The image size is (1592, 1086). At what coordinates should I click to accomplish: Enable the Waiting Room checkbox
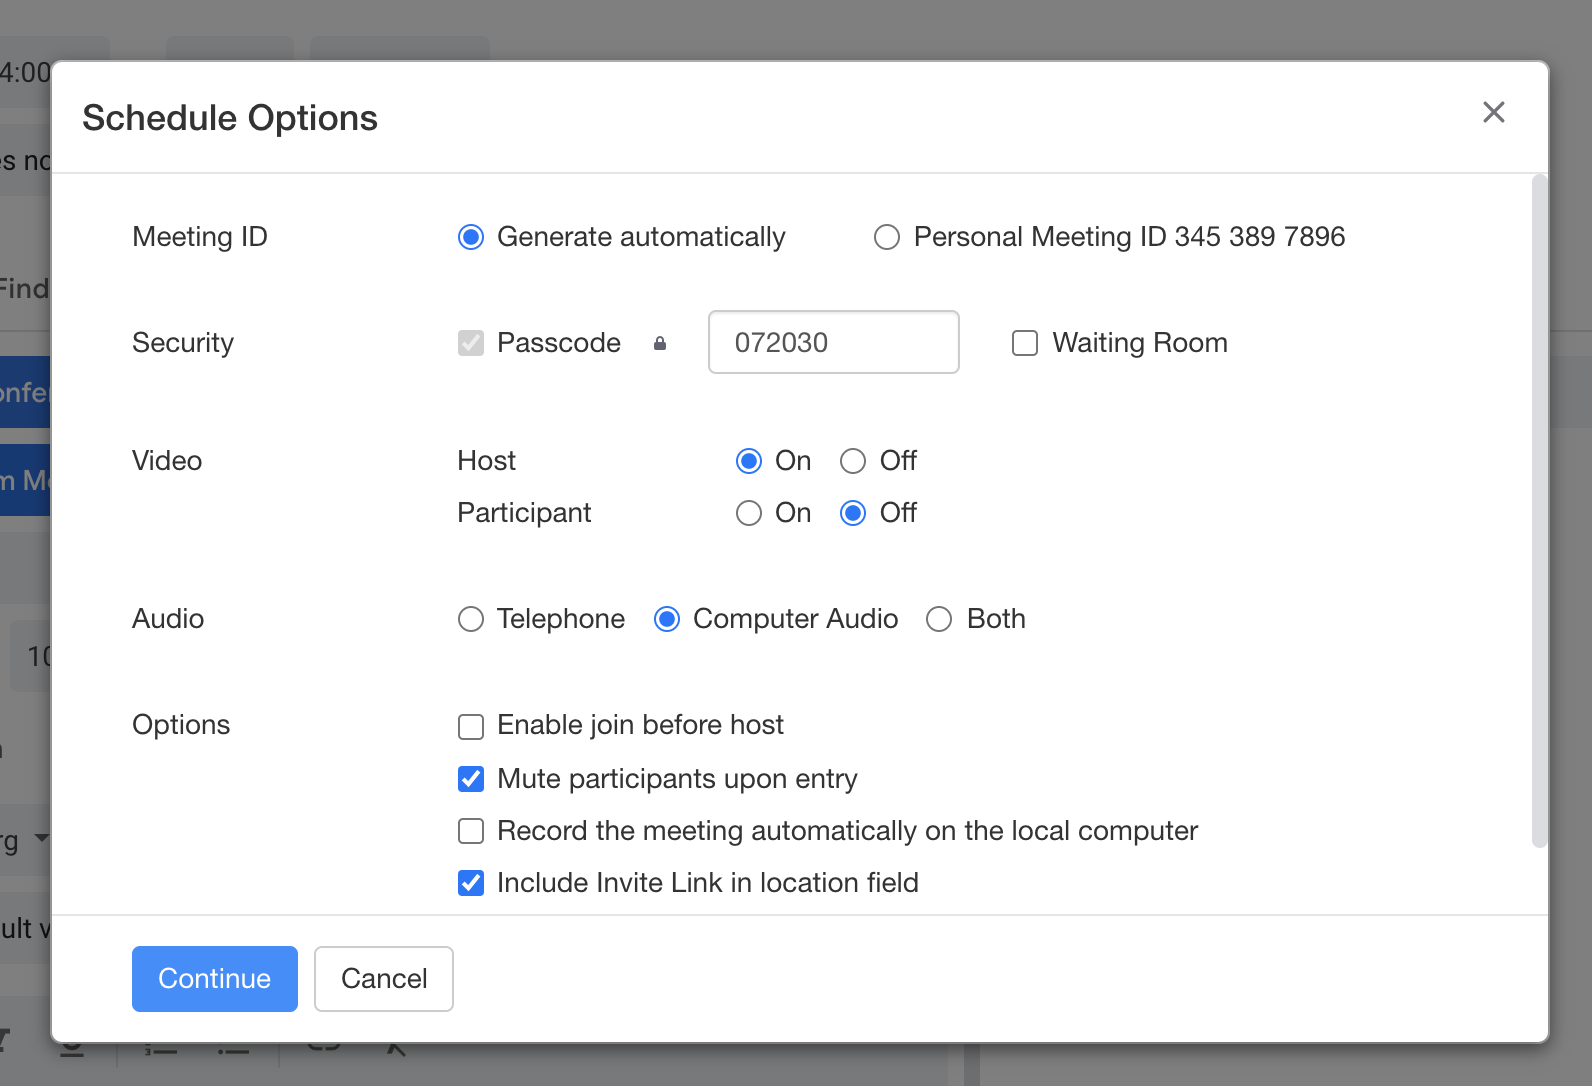1025,343
